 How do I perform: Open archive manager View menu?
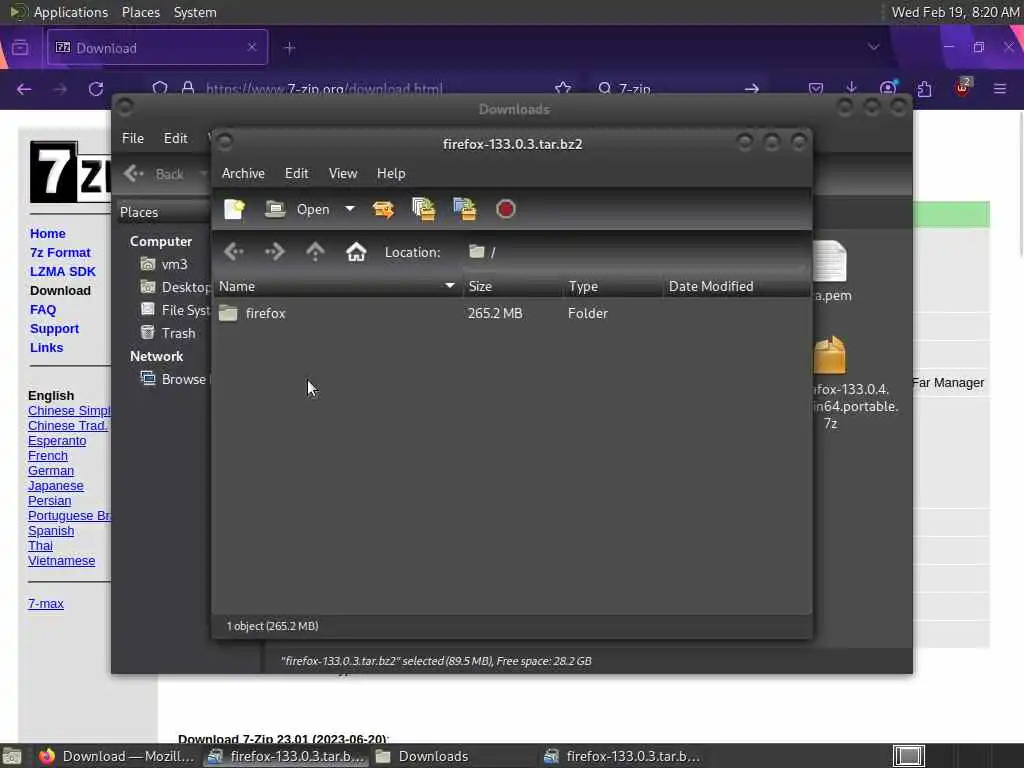pos(343,173)
